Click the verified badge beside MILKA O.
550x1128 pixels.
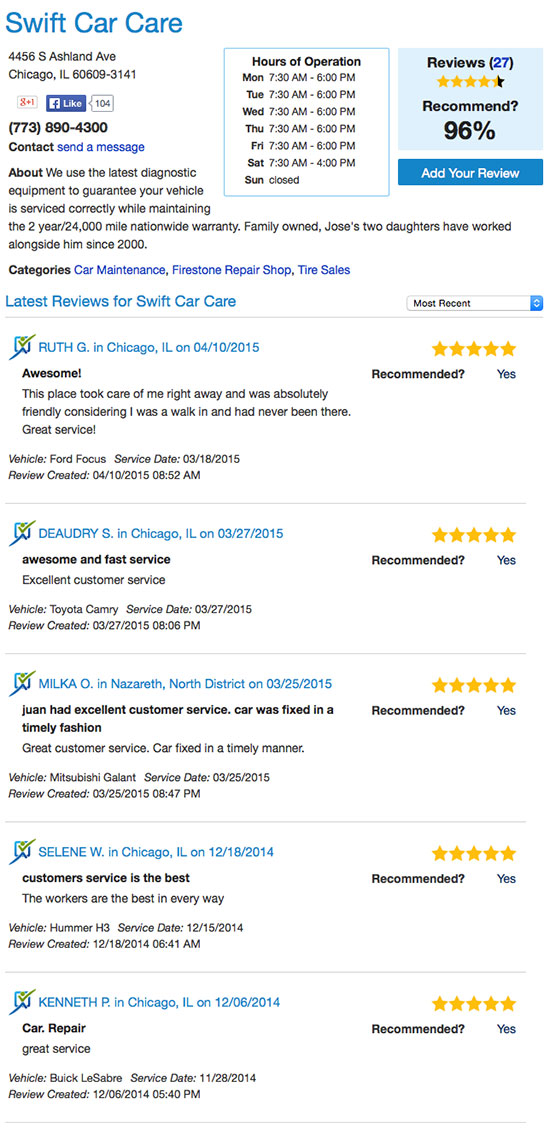(x=22, y=683)
